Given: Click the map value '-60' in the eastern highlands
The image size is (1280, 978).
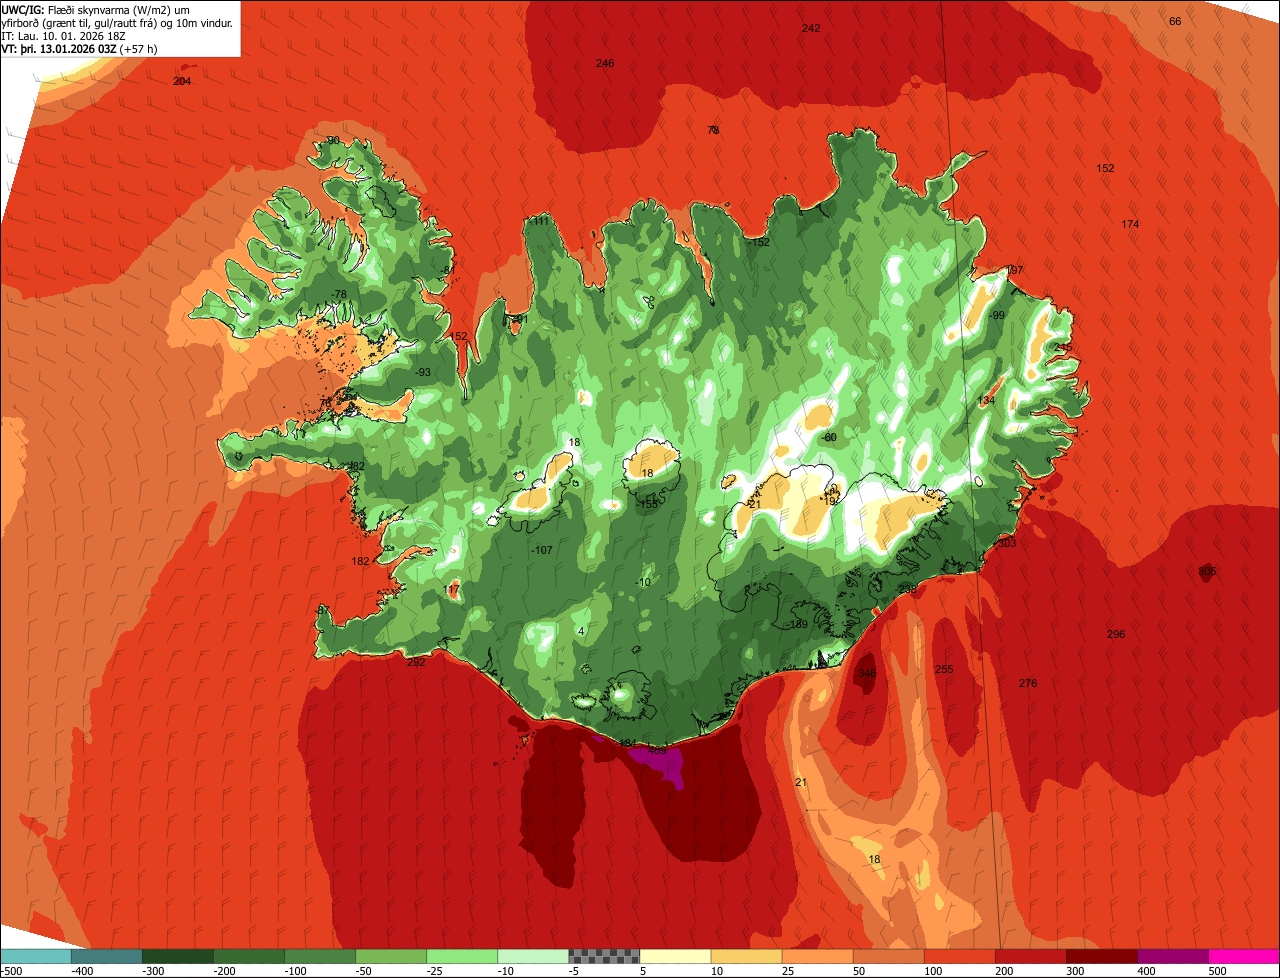Looking at the screenshot, I should (x=828, y=438).
